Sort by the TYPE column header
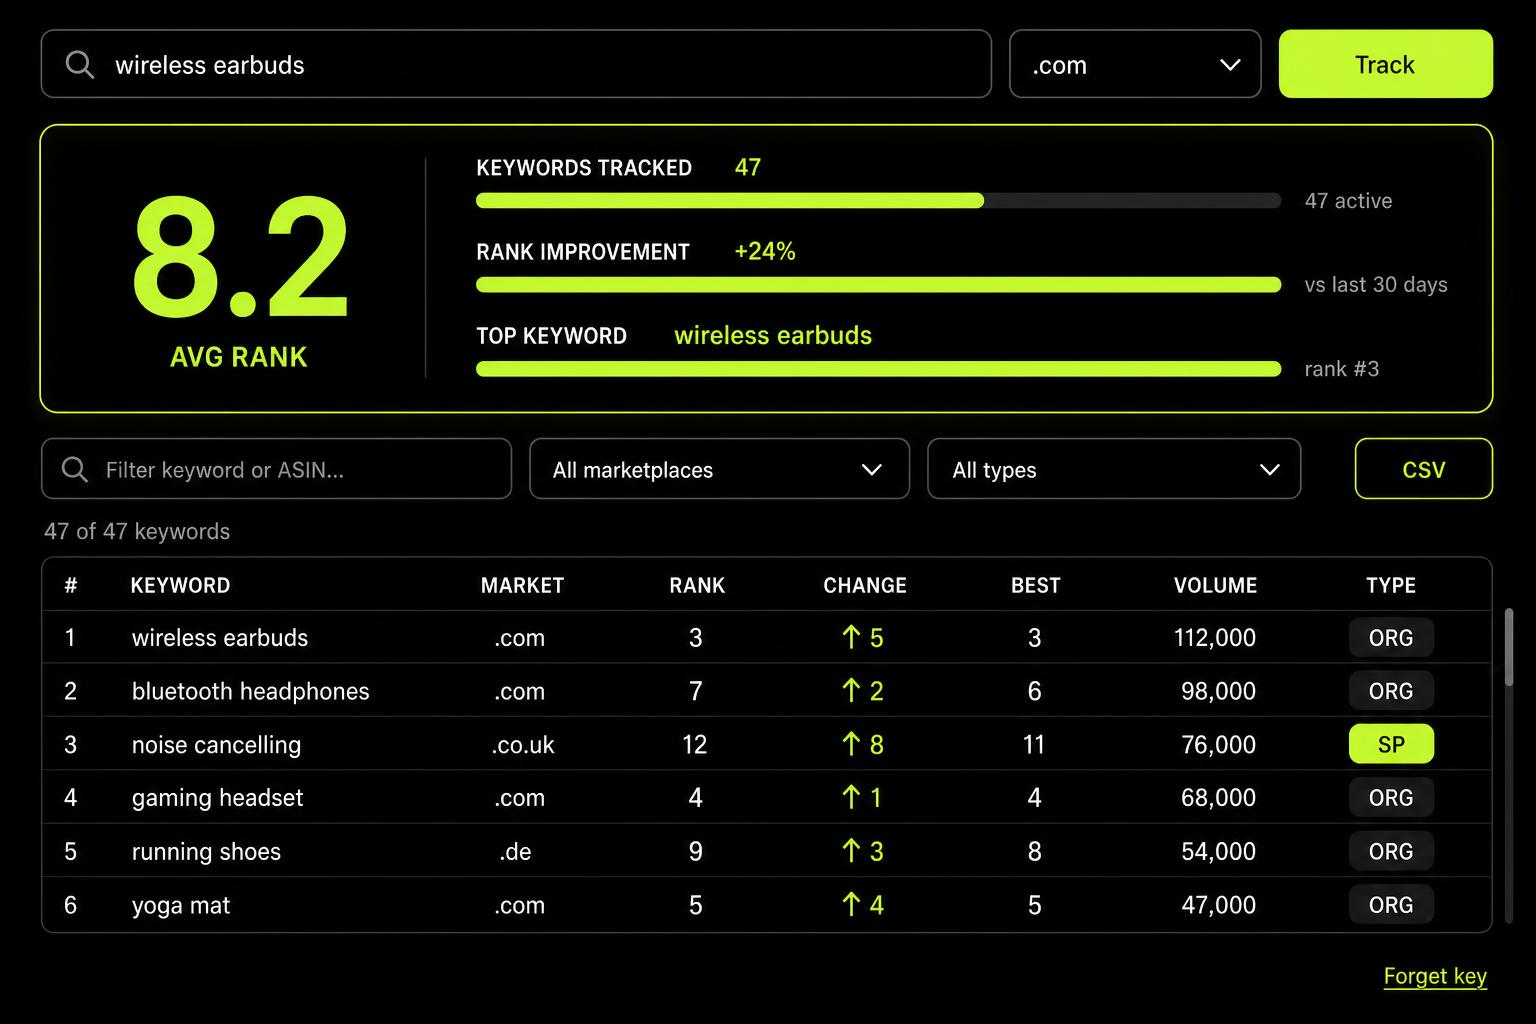This screenshot has height=1024, width=1536. click(x=1391, y=585)
